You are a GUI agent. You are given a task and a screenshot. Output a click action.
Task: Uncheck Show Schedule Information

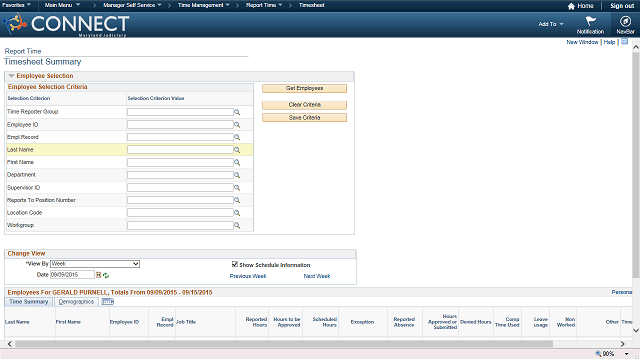tap(235, 264)
